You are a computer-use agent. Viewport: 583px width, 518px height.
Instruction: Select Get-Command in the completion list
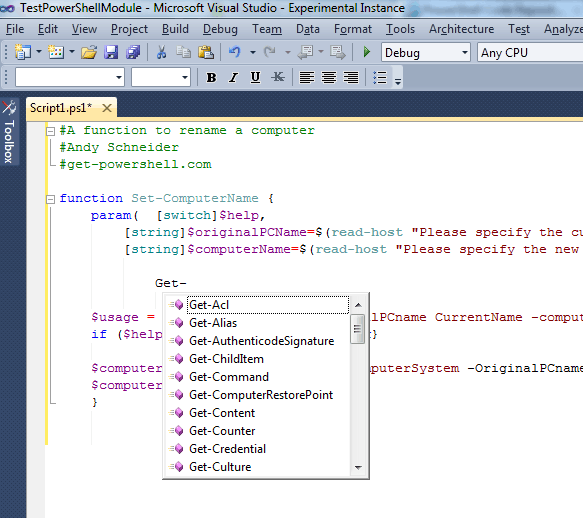click(229, 377)
